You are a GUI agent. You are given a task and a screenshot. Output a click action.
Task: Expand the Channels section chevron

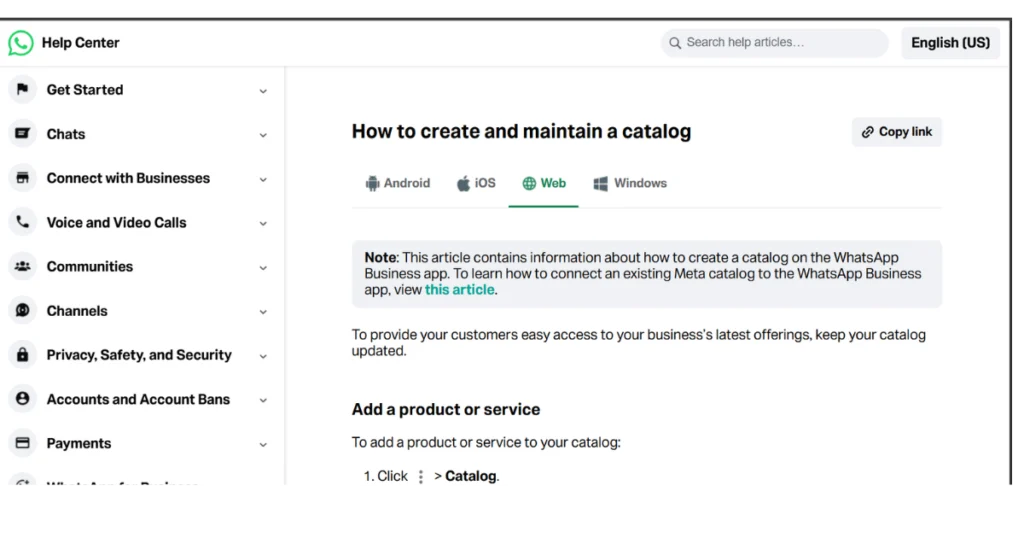coord(263,312)
